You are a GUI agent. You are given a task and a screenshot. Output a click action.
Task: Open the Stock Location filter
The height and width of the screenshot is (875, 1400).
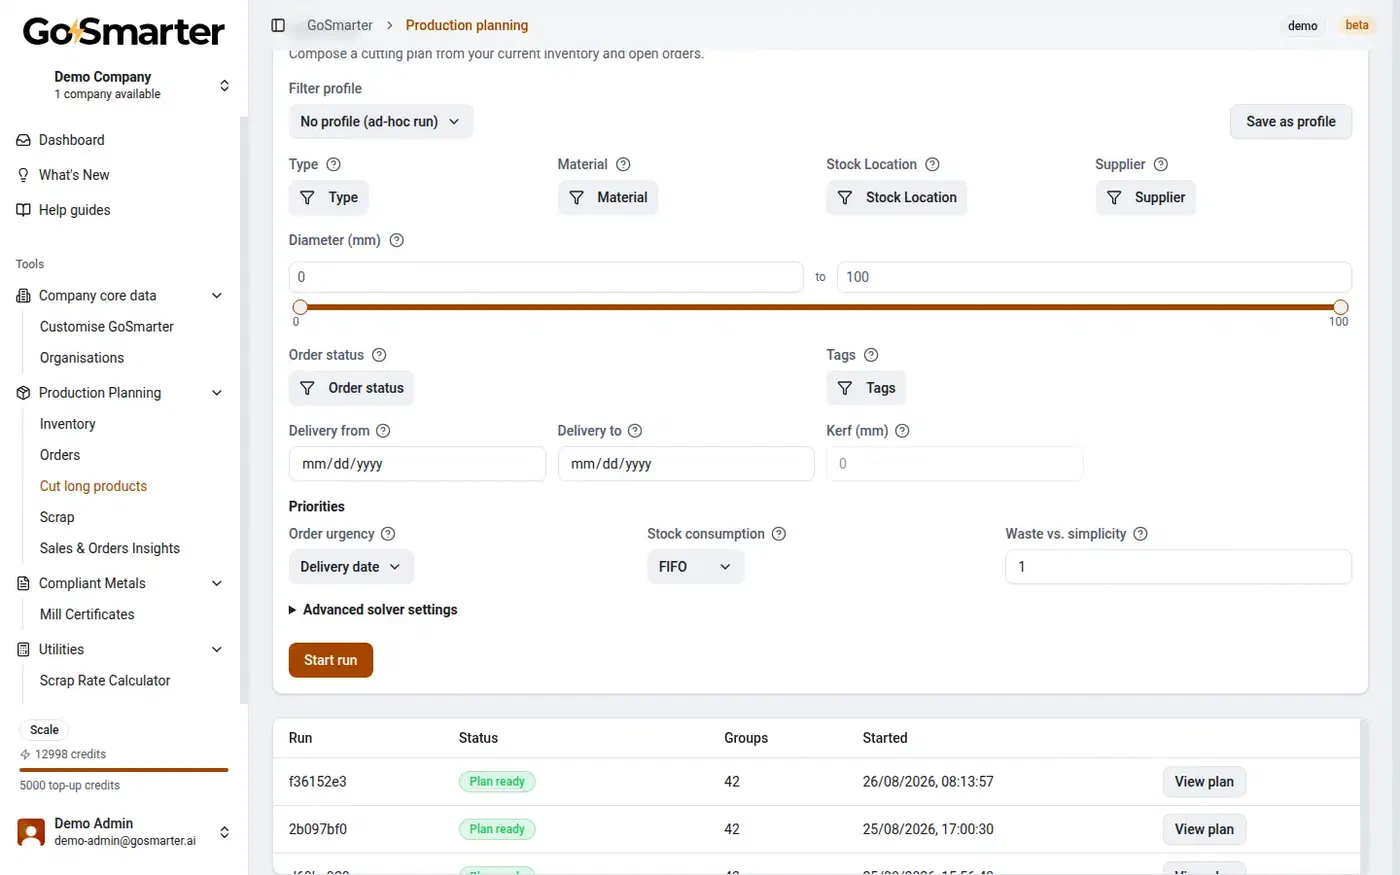click(x=897, y=198)
